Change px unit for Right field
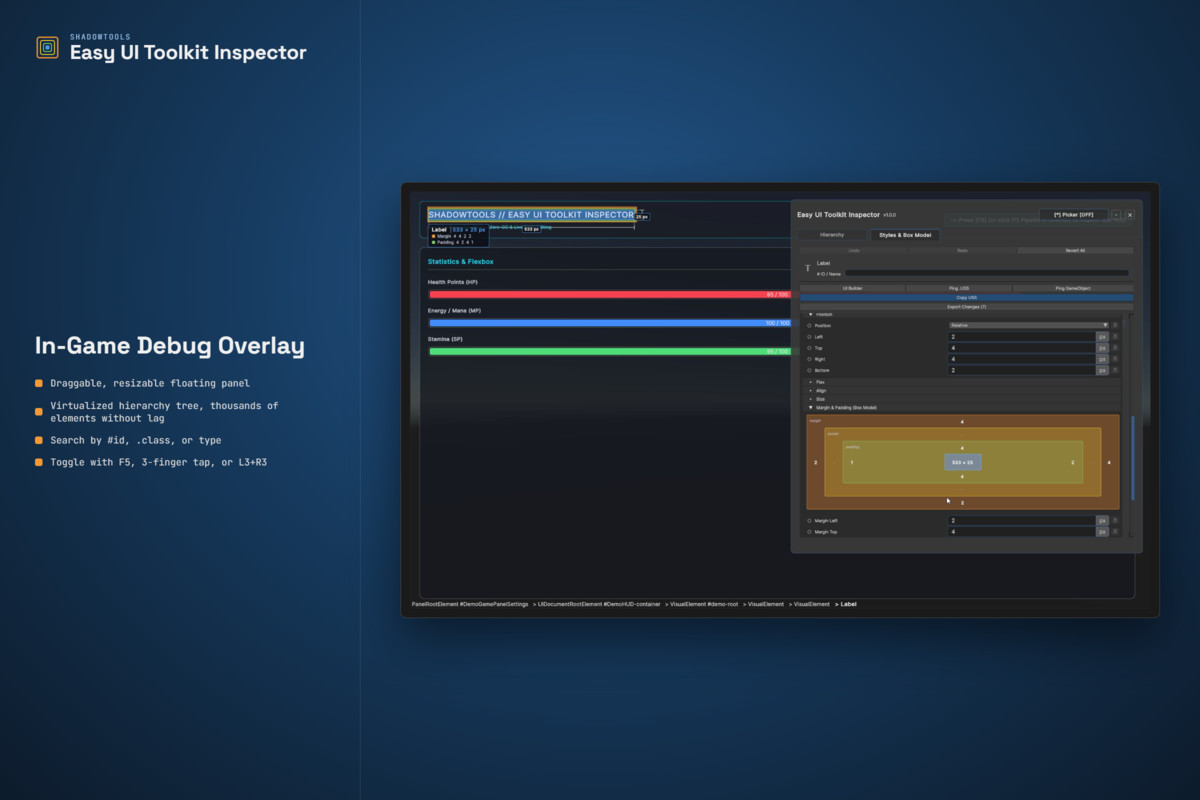The height and width of the screenshot is (800, 1200). pyautogui.click(x=1102, y=359)
